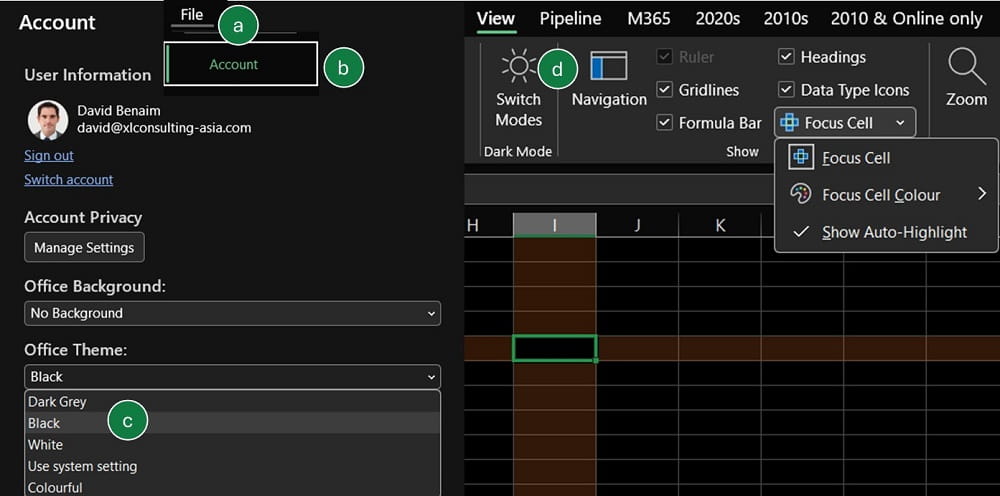Select Black theme in the list
1000x496 pixels.
click(232, 423)
